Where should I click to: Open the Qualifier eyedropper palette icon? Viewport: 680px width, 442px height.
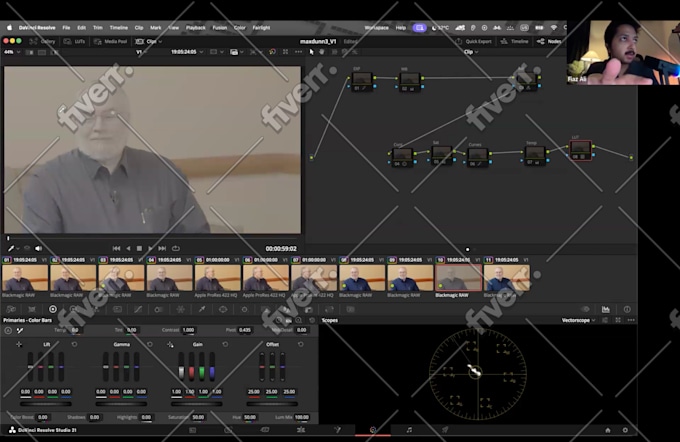202,309
